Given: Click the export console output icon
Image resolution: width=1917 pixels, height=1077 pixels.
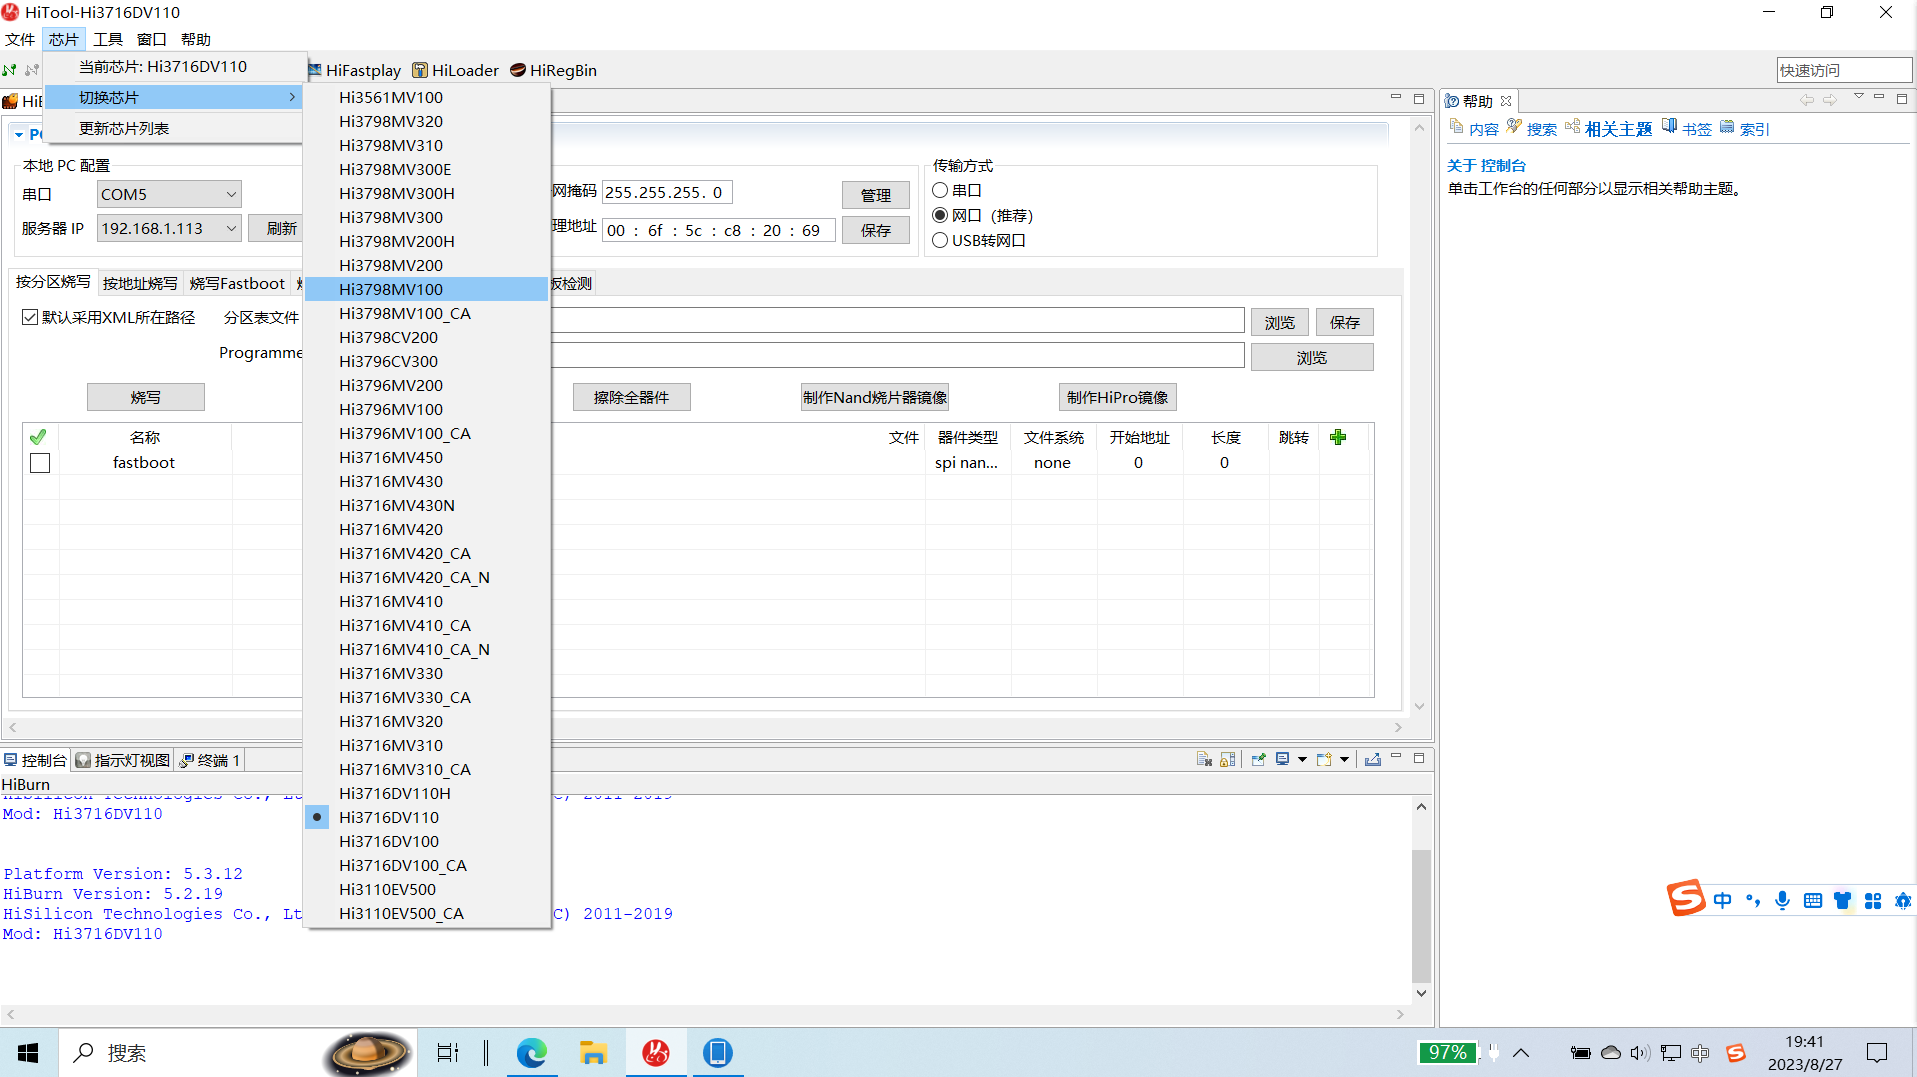Looking at the screenshot, I should click(1373, 759).
